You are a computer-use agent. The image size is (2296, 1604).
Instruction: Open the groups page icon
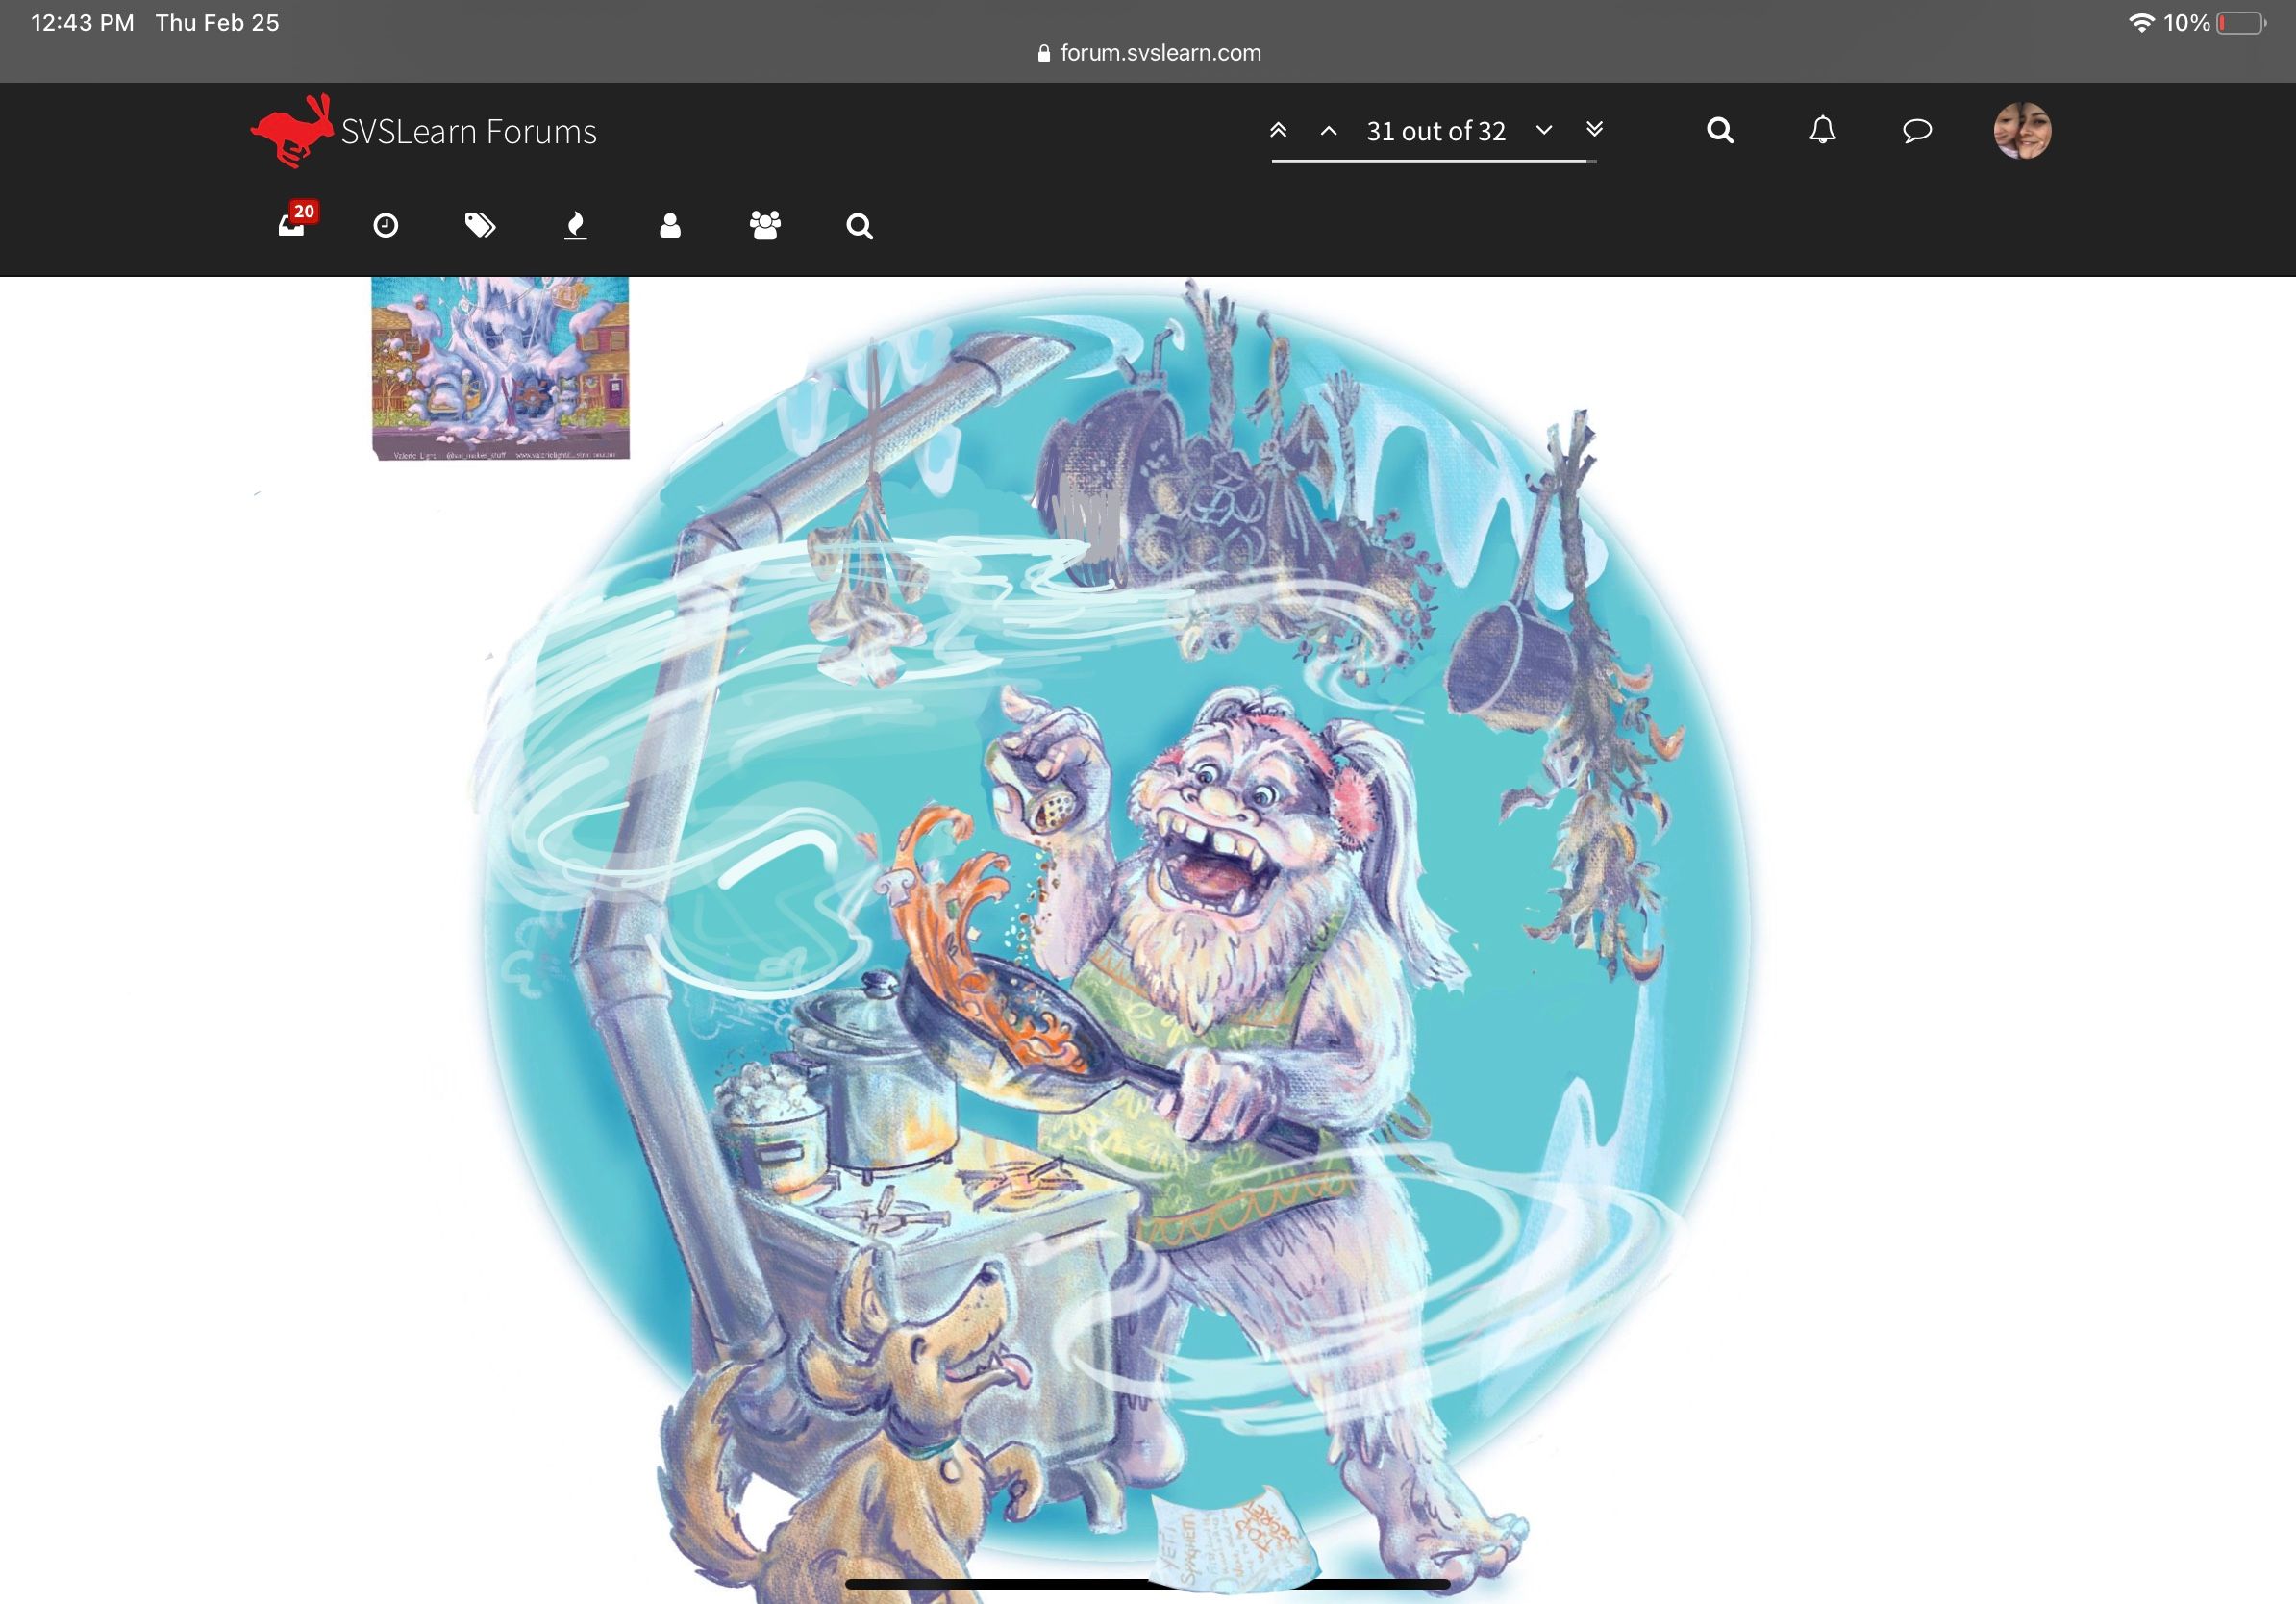click(765, 226)
